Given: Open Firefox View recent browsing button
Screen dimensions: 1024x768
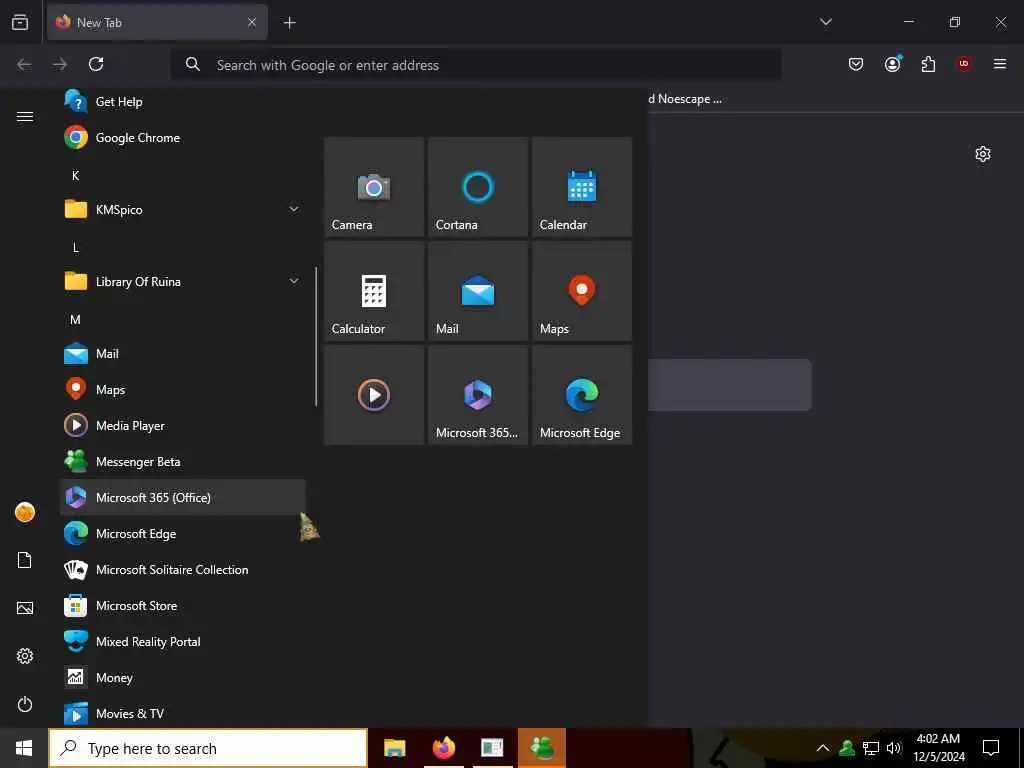Looking at the screenshot, I should click(x=20, y=22).
